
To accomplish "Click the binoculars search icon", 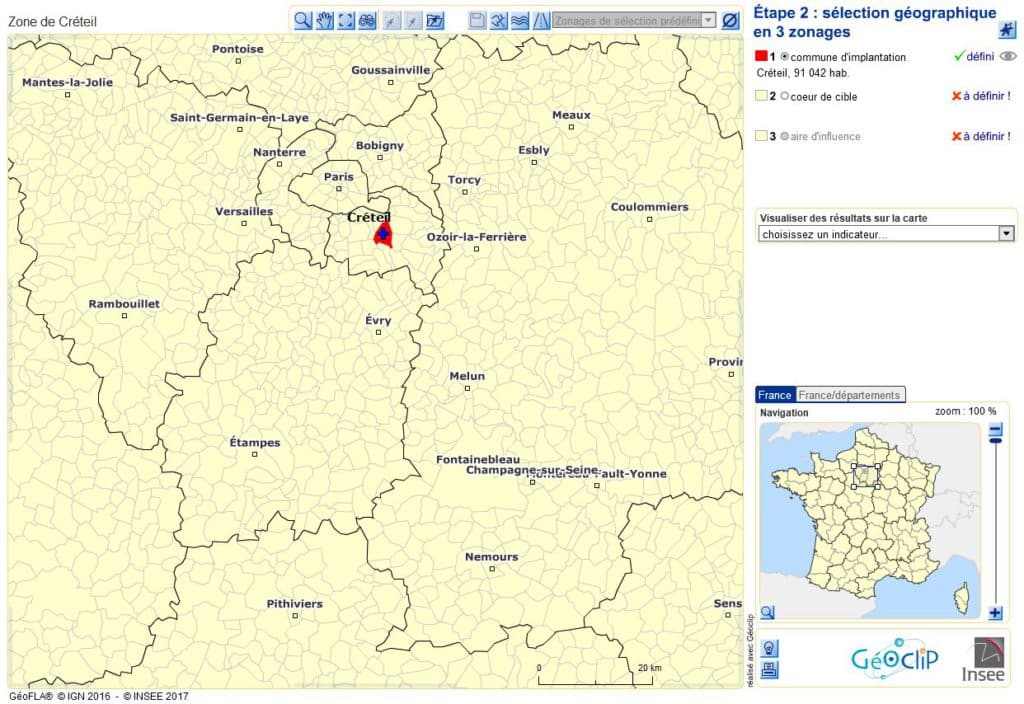I will (x=367, y=20).
